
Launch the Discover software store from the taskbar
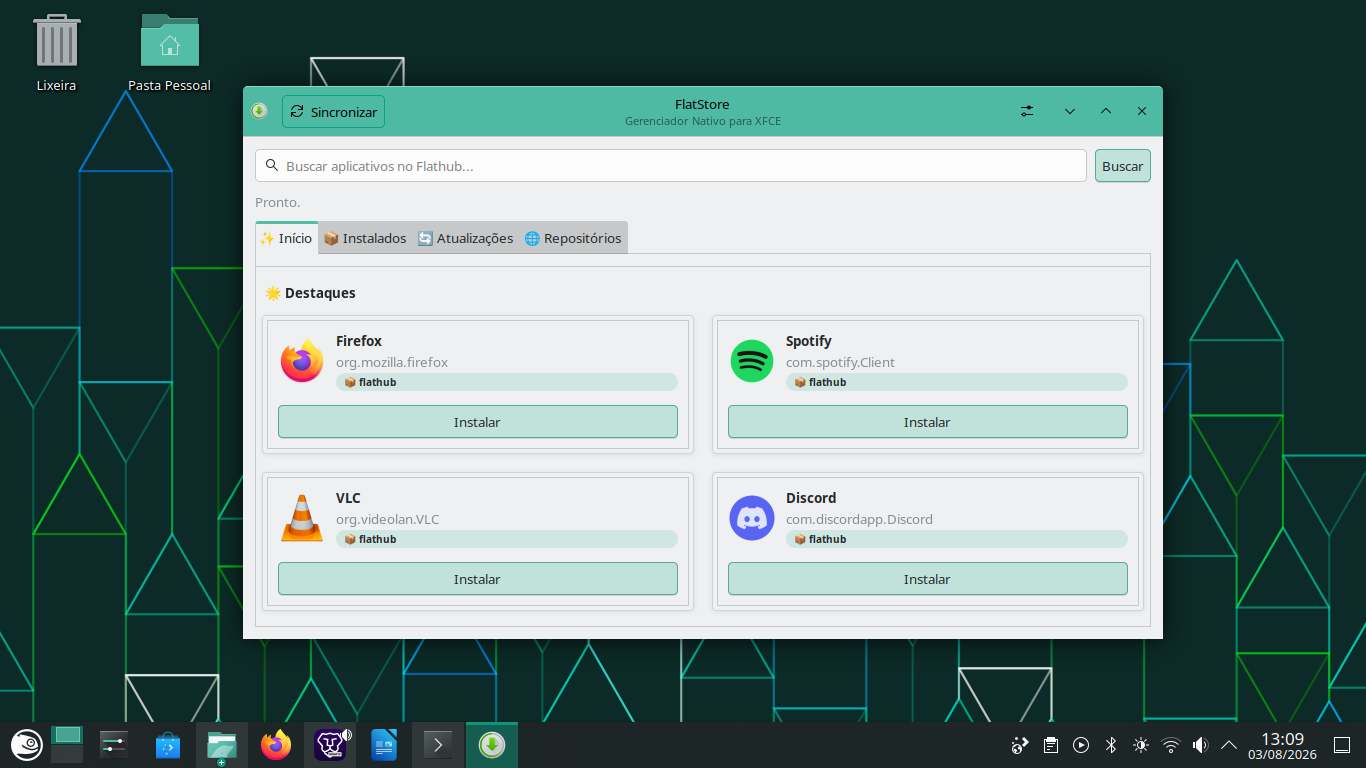(168, 745)
